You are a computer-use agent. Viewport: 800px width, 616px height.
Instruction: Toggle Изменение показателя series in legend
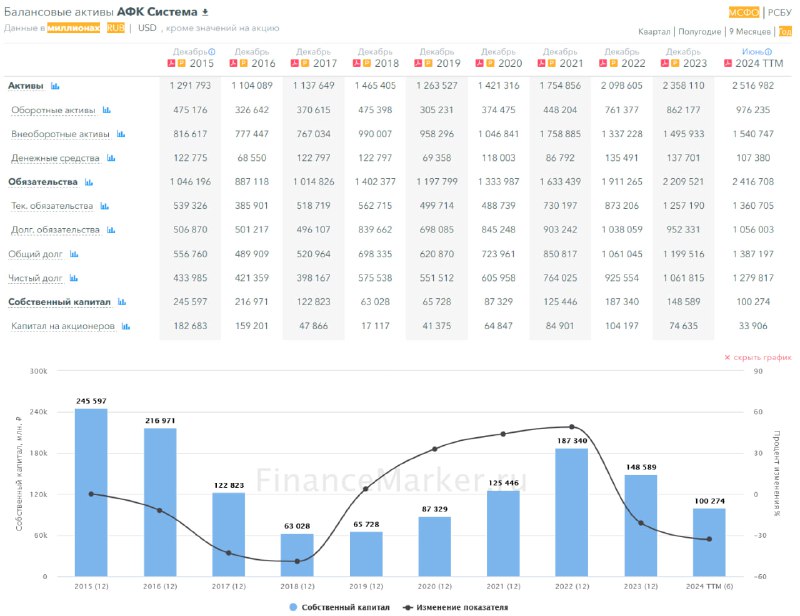pos(456,607)
